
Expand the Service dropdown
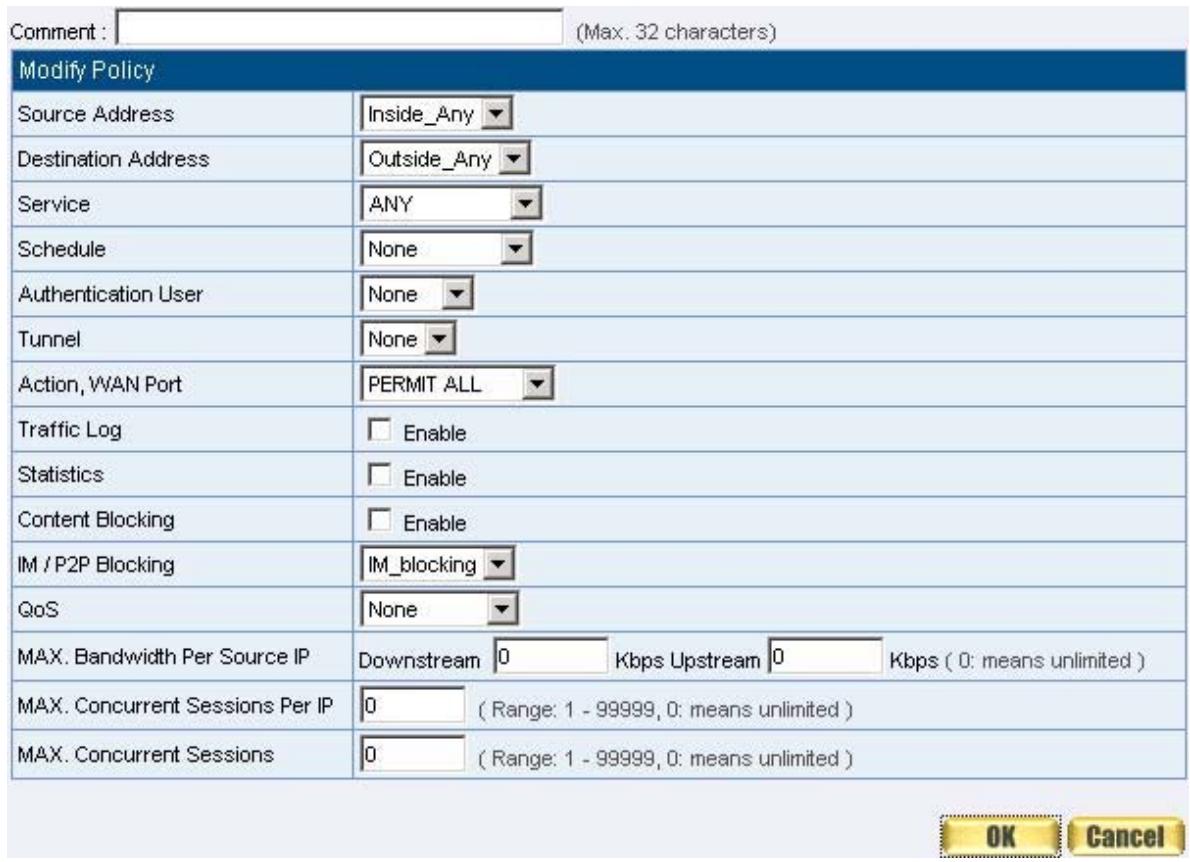click(x=451, y=204)
